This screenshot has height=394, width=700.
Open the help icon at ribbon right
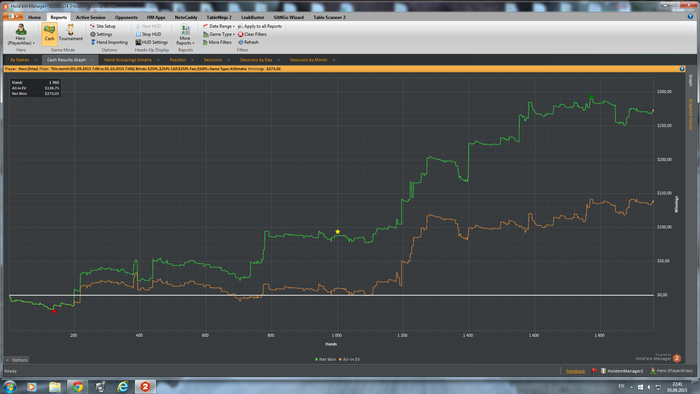click(690, 17)
